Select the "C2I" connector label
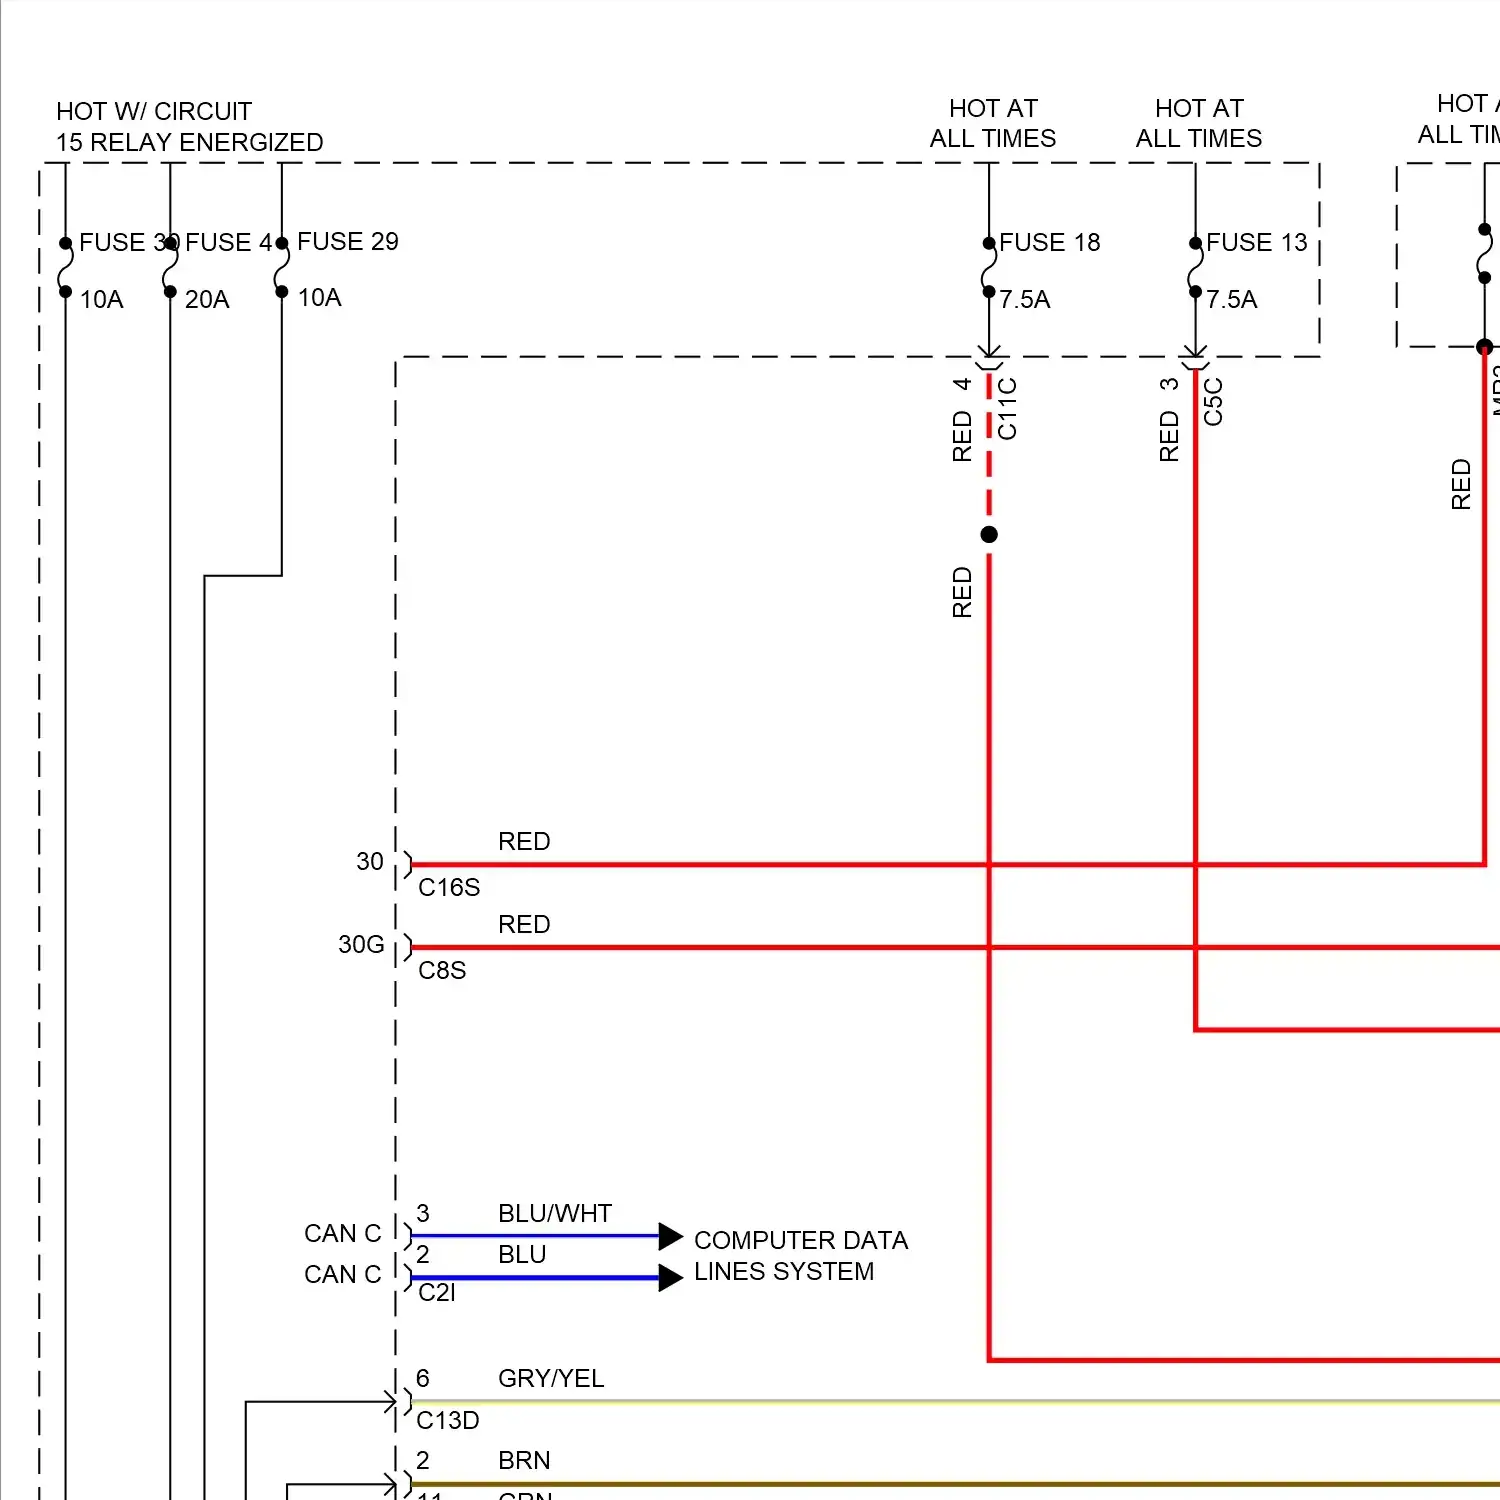The image size is (1500, 1500). 437,1292
